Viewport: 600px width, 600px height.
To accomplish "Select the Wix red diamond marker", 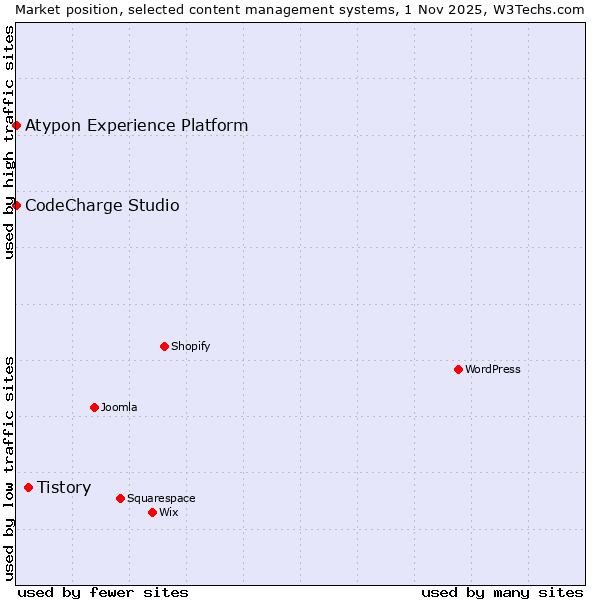I will tap(152, 512).
